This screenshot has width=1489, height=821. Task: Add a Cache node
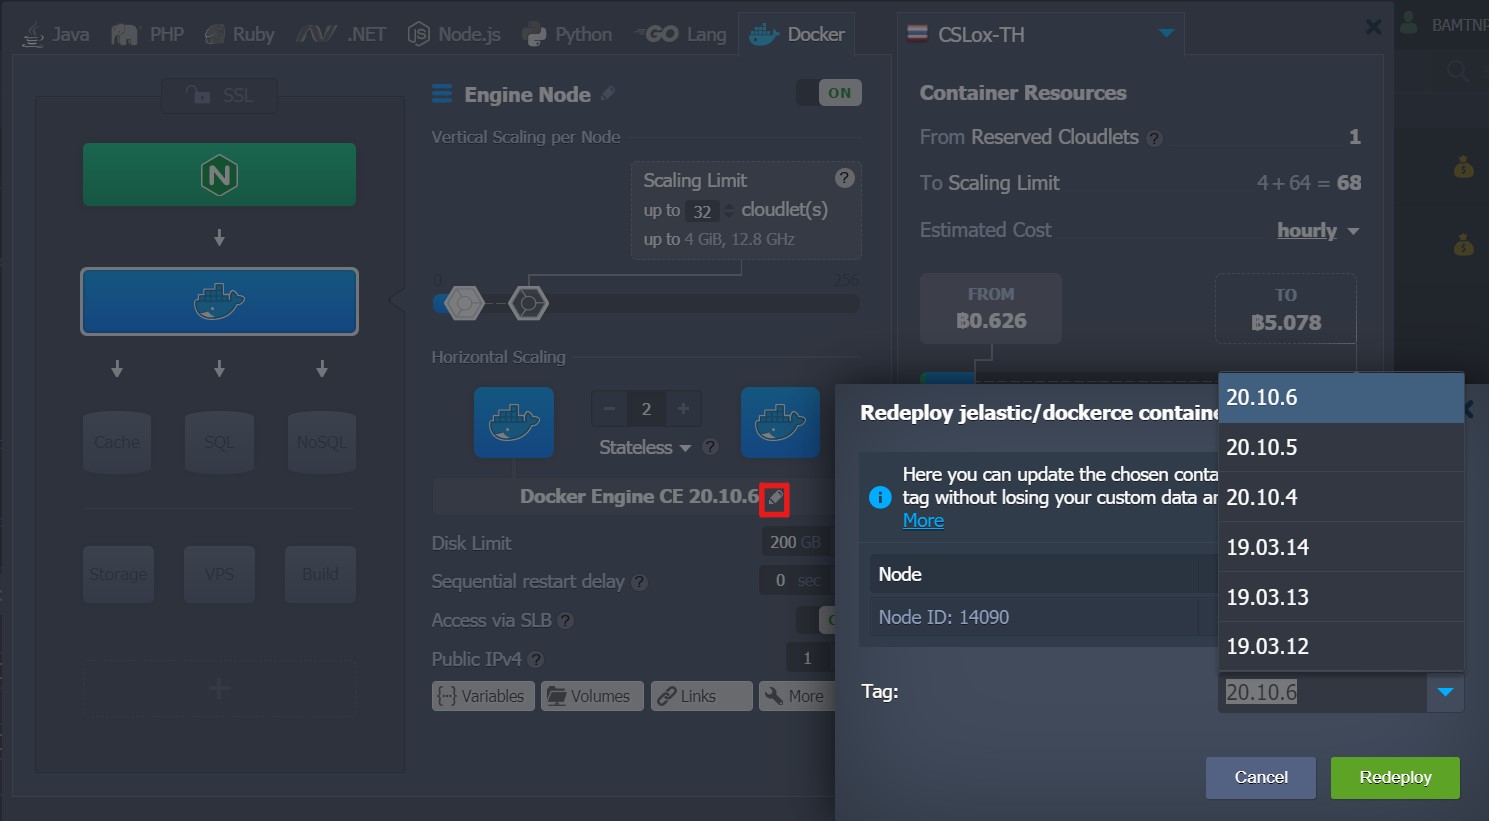[117, 442]
